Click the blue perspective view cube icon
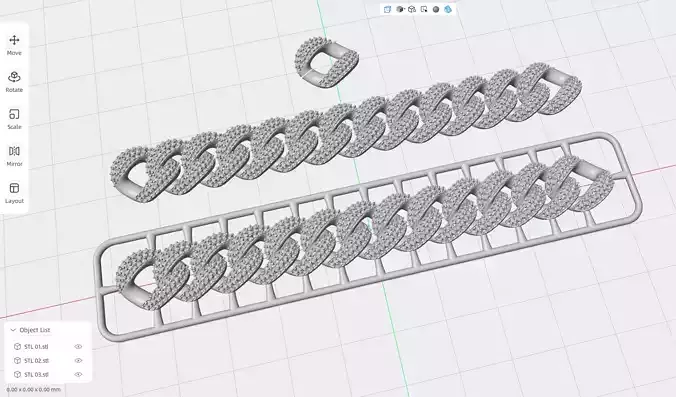This screenshot has width=676, height=397. point(387,9)
